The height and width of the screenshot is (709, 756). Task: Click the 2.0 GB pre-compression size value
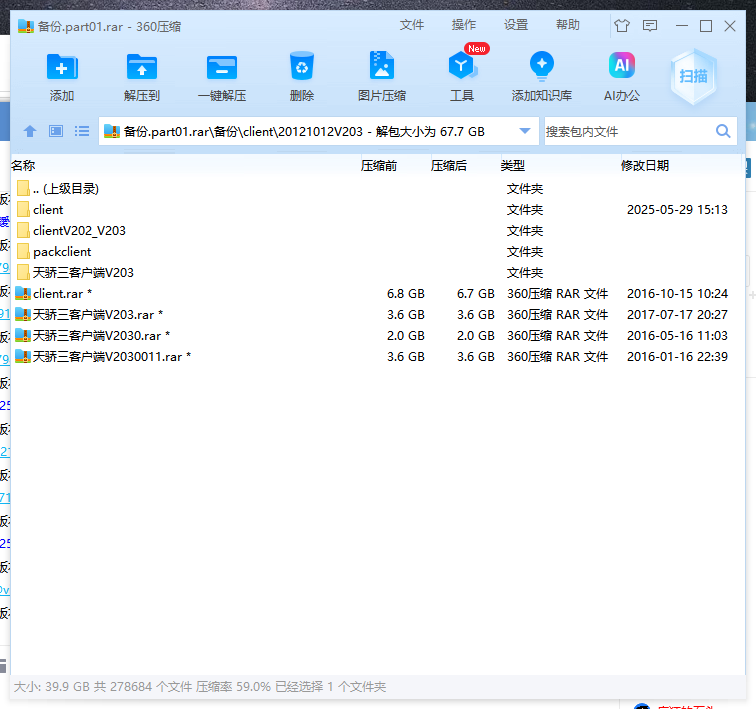click(x=406, y=335)
